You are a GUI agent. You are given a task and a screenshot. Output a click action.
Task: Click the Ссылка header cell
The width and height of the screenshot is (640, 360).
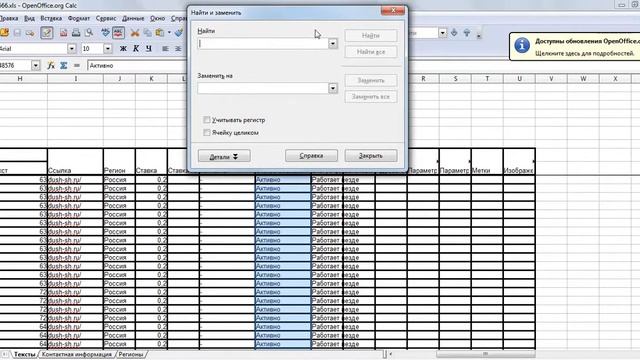(76, 162)
